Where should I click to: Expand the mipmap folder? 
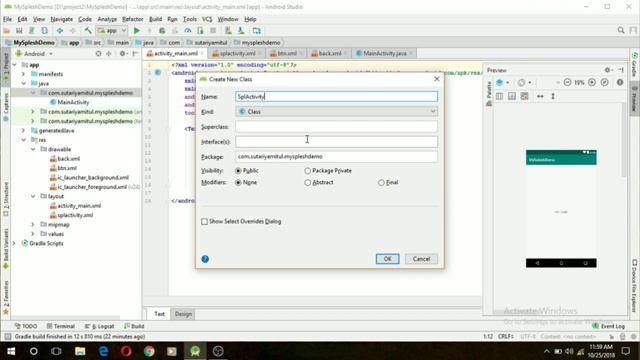tap(33, 224)
